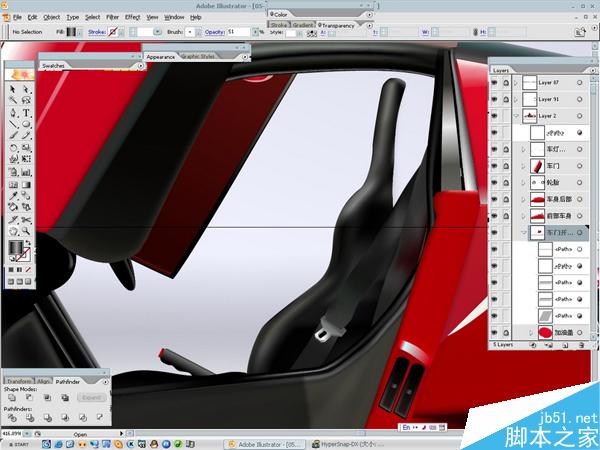Pick the Magic Wand tool

click(13, 100)
